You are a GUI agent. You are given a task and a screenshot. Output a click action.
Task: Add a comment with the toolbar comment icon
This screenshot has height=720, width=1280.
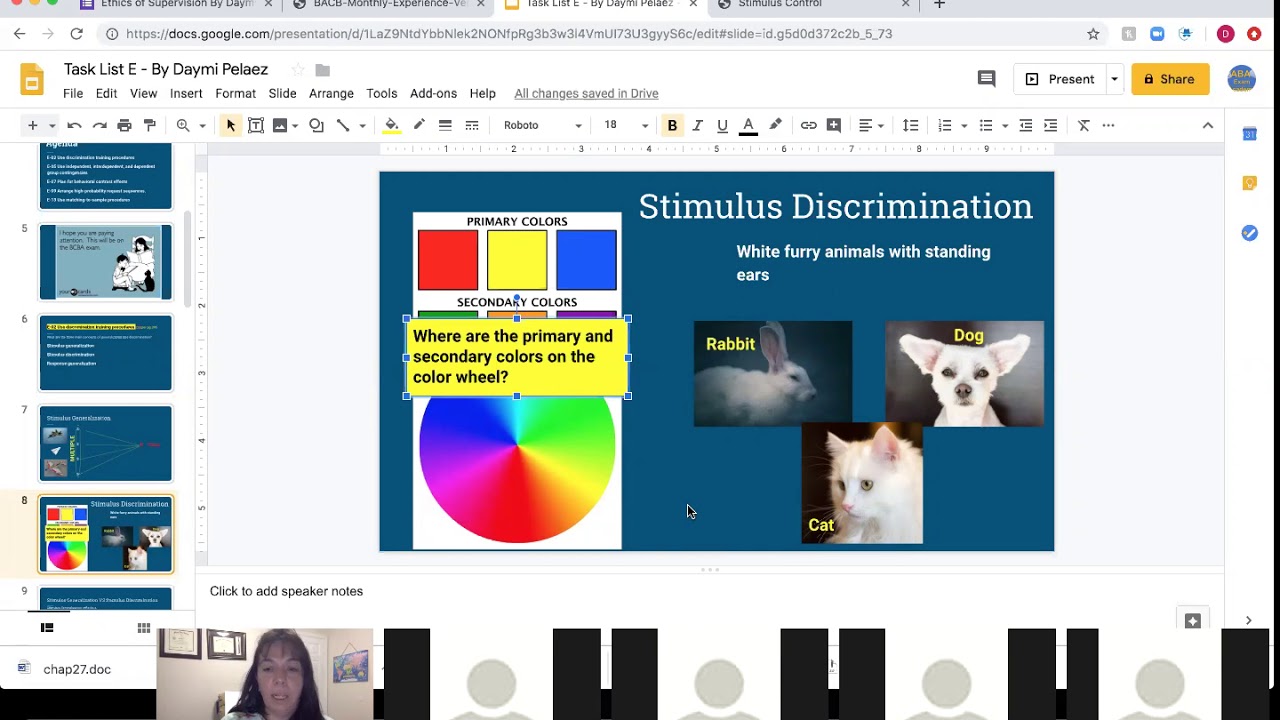pyautogui.click(x=834, y=125)
